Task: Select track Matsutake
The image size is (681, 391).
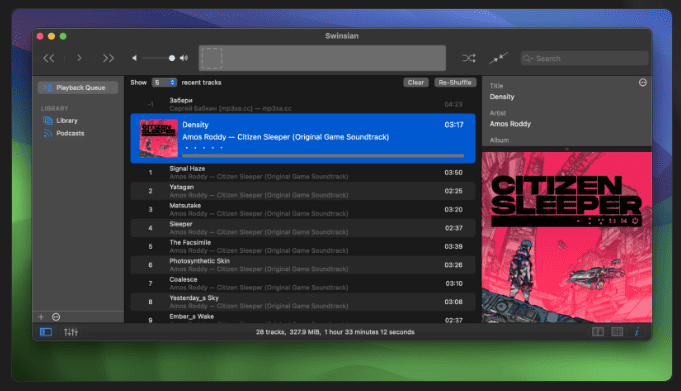Action: click(x=303, y=209)
